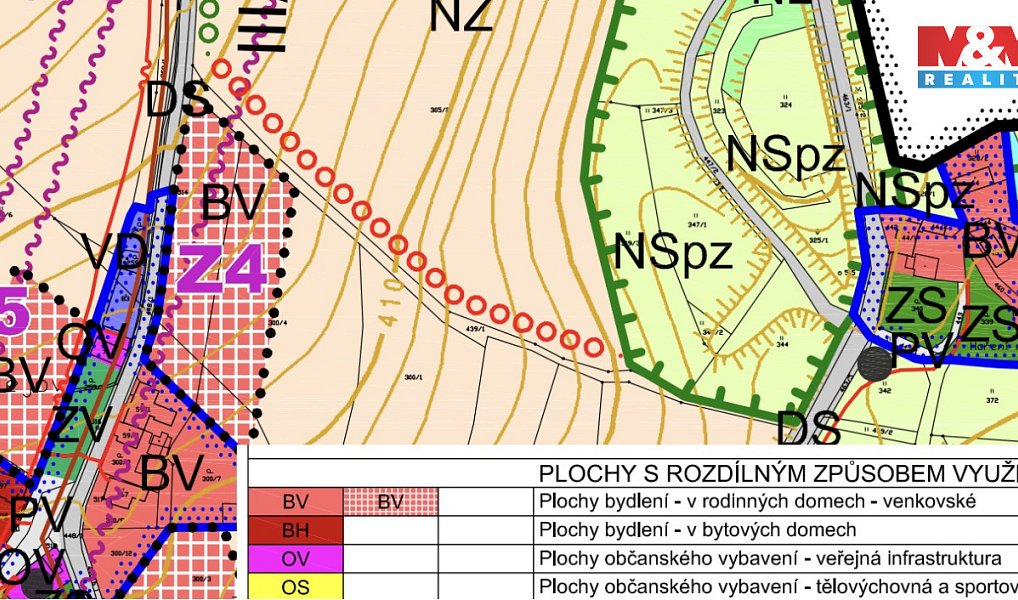The height and width of the screenshot is (600, 1018).
Task: Click parcel number 347/3
Action: coord(661,112)
